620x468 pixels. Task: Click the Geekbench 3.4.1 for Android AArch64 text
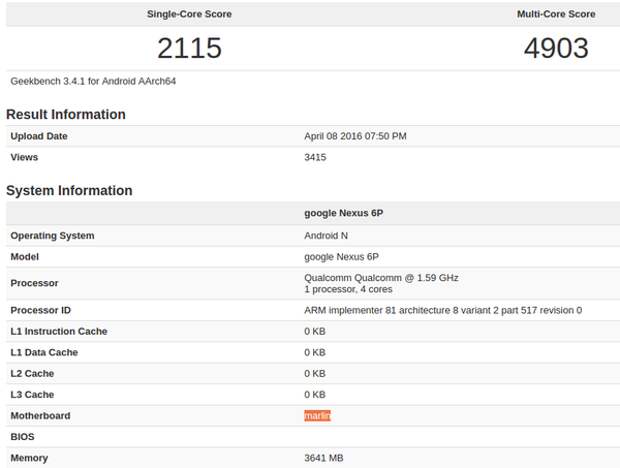click(x=93, y=81)
